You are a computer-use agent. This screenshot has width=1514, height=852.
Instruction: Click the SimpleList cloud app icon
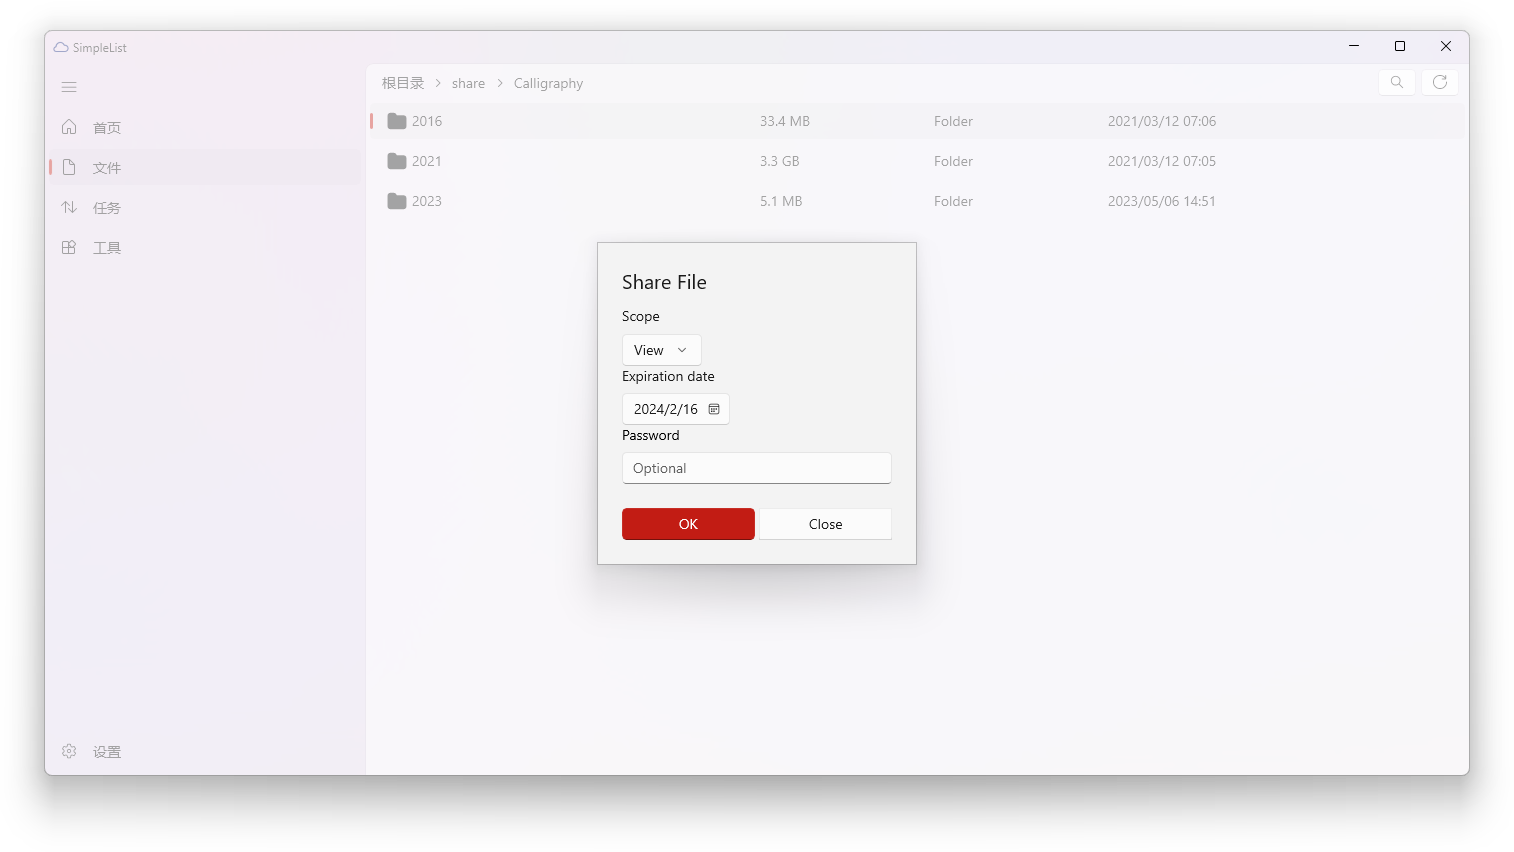coord(61,47)
